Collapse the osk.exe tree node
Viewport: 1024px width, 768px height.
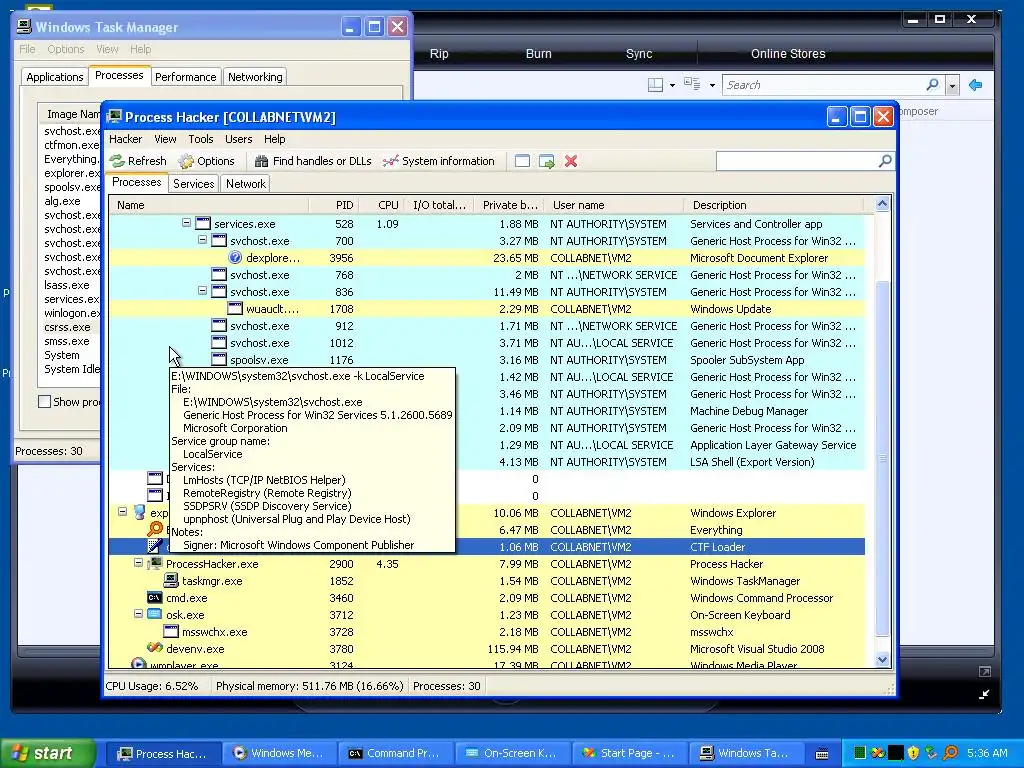138,614
